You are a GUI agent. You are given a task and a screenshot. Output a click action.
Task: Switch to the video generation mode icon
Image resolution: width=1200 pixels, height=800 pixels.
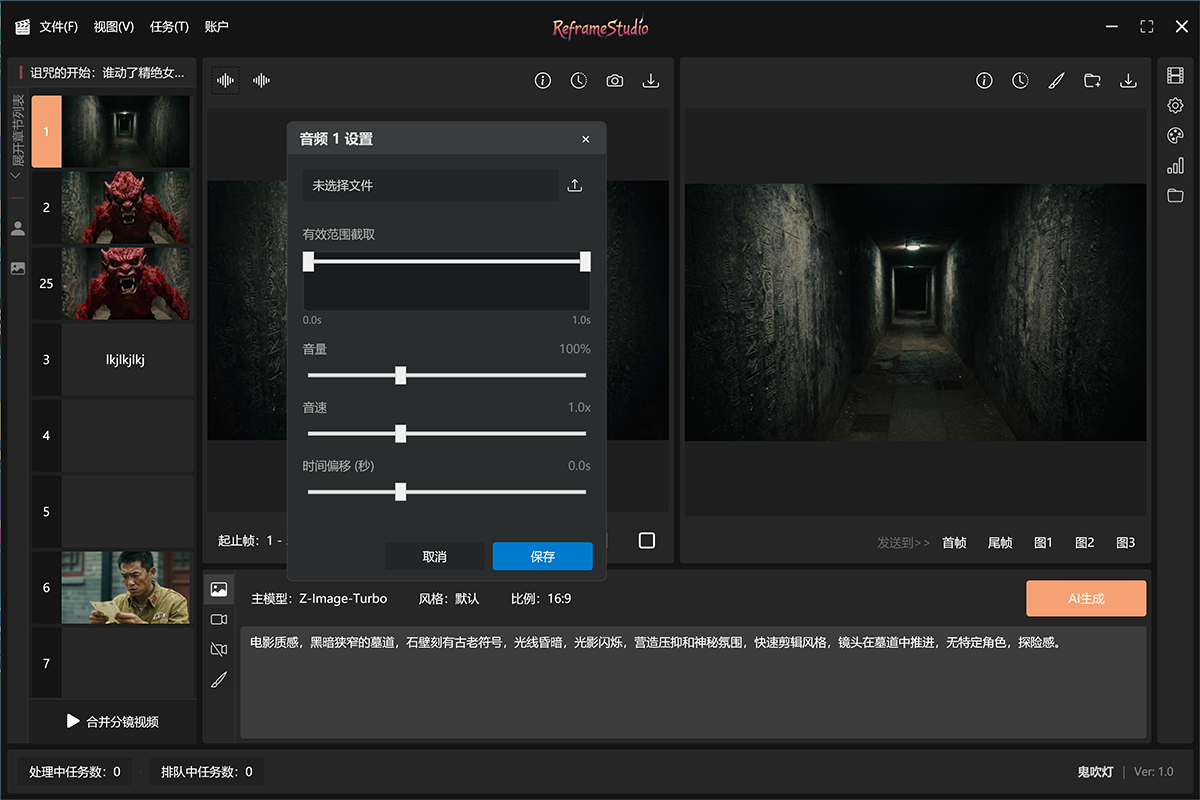(x=219, y=620)
